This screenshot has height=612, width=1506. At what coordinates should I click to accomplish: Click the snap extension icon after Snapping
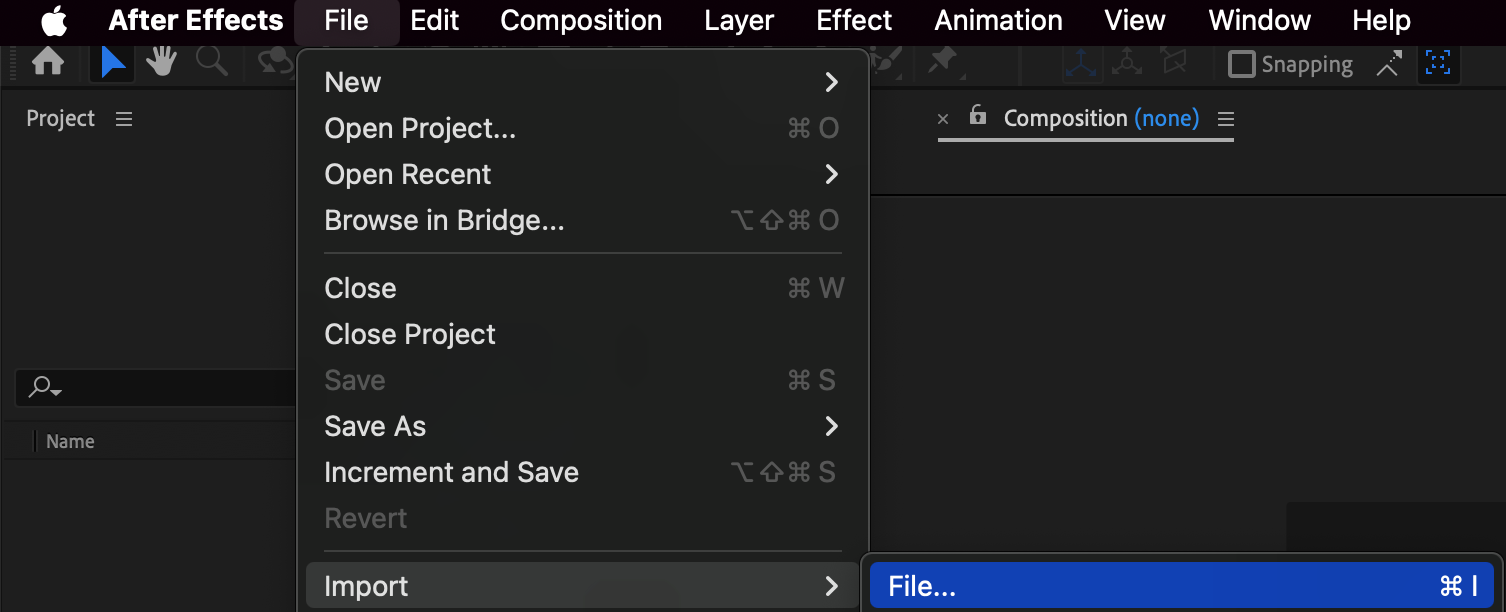[1388, 64]
